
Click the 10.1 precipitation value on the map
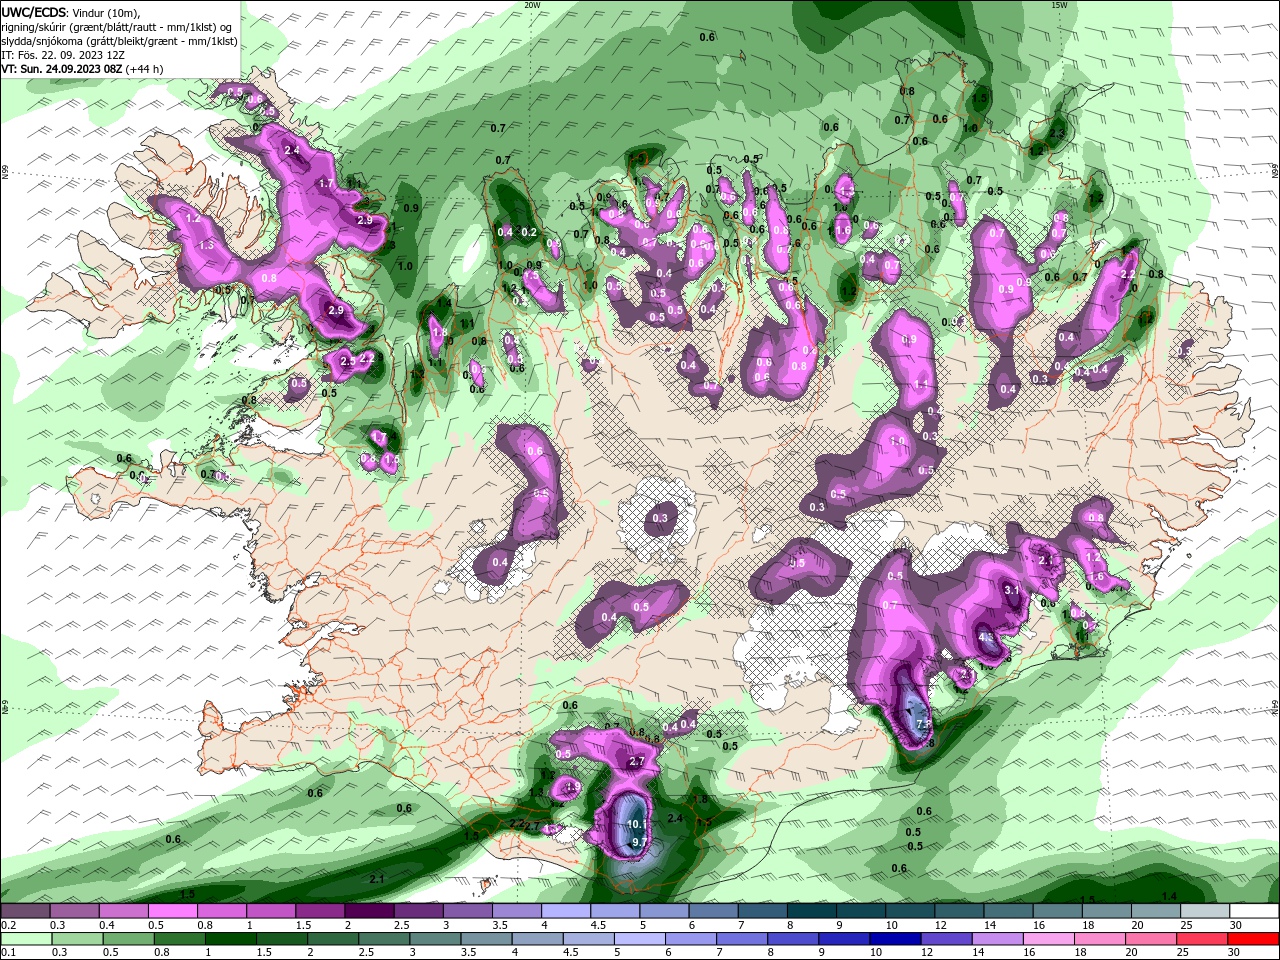point(636,825)
